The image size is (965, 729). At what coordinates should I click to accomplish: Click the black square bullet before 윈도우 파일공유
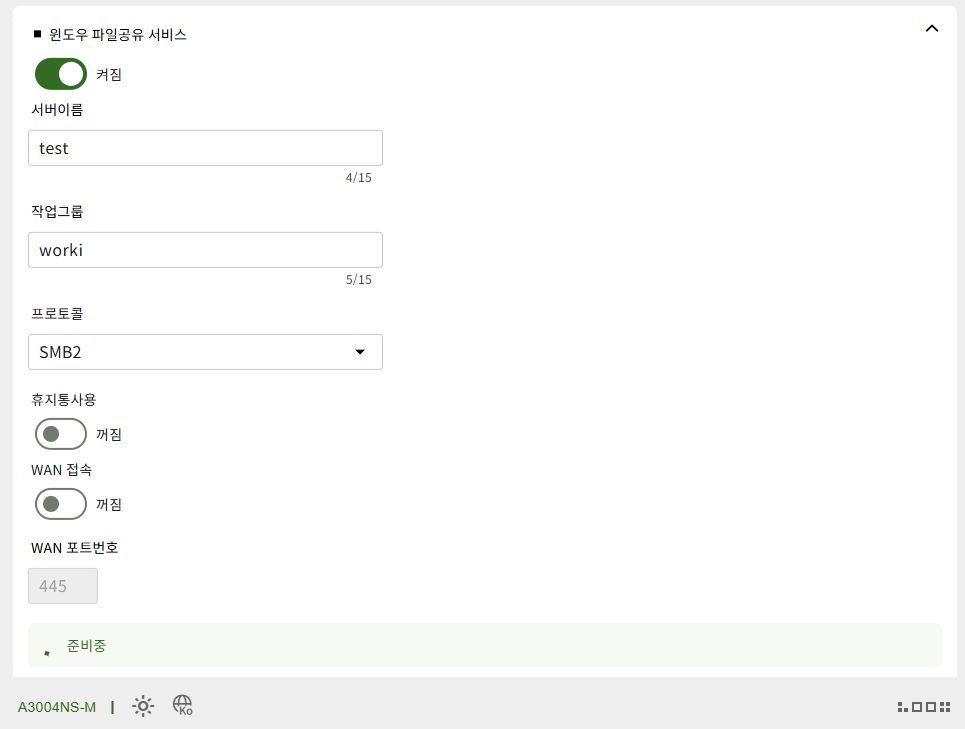37,34
